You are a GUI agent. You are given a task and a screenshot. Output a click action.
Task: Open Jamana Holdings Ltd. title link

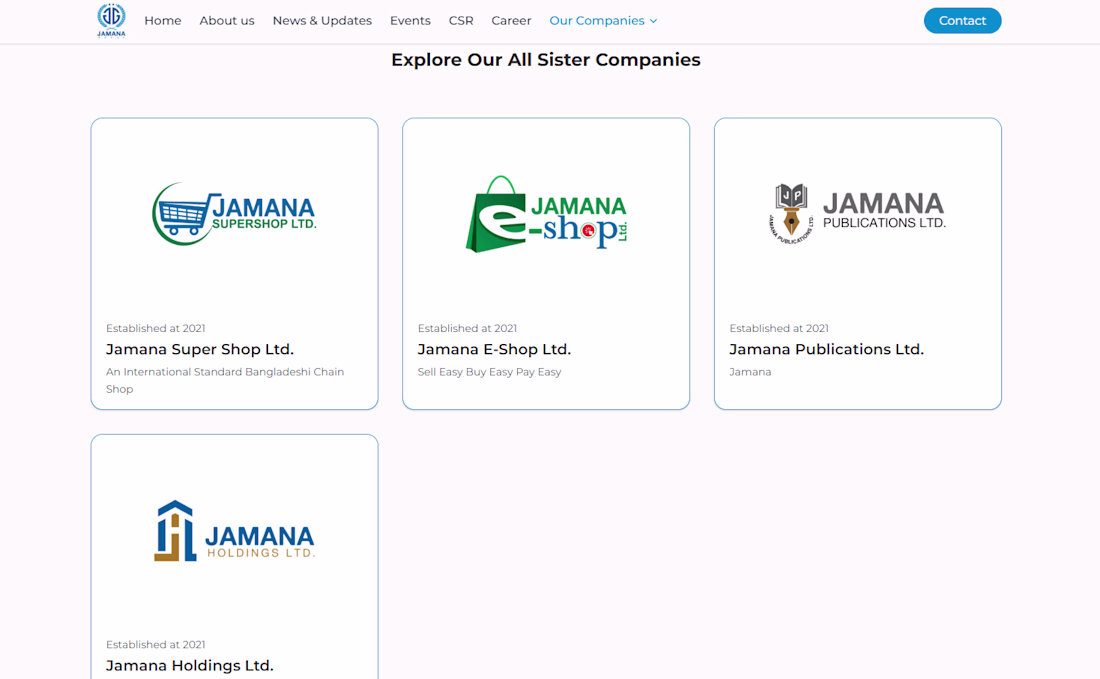pos(189,666)
